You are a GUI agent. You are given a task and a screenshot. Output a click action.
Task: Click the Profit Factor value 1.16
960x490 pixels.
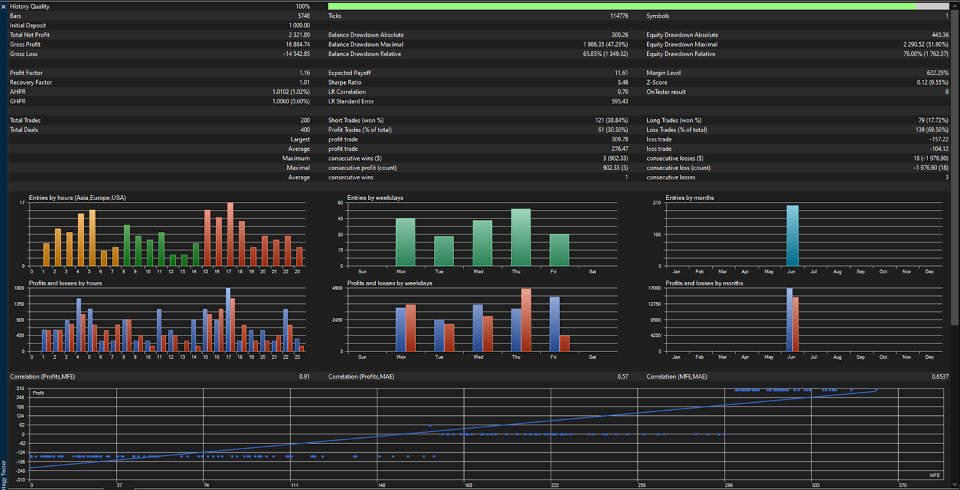click(305, 73)
